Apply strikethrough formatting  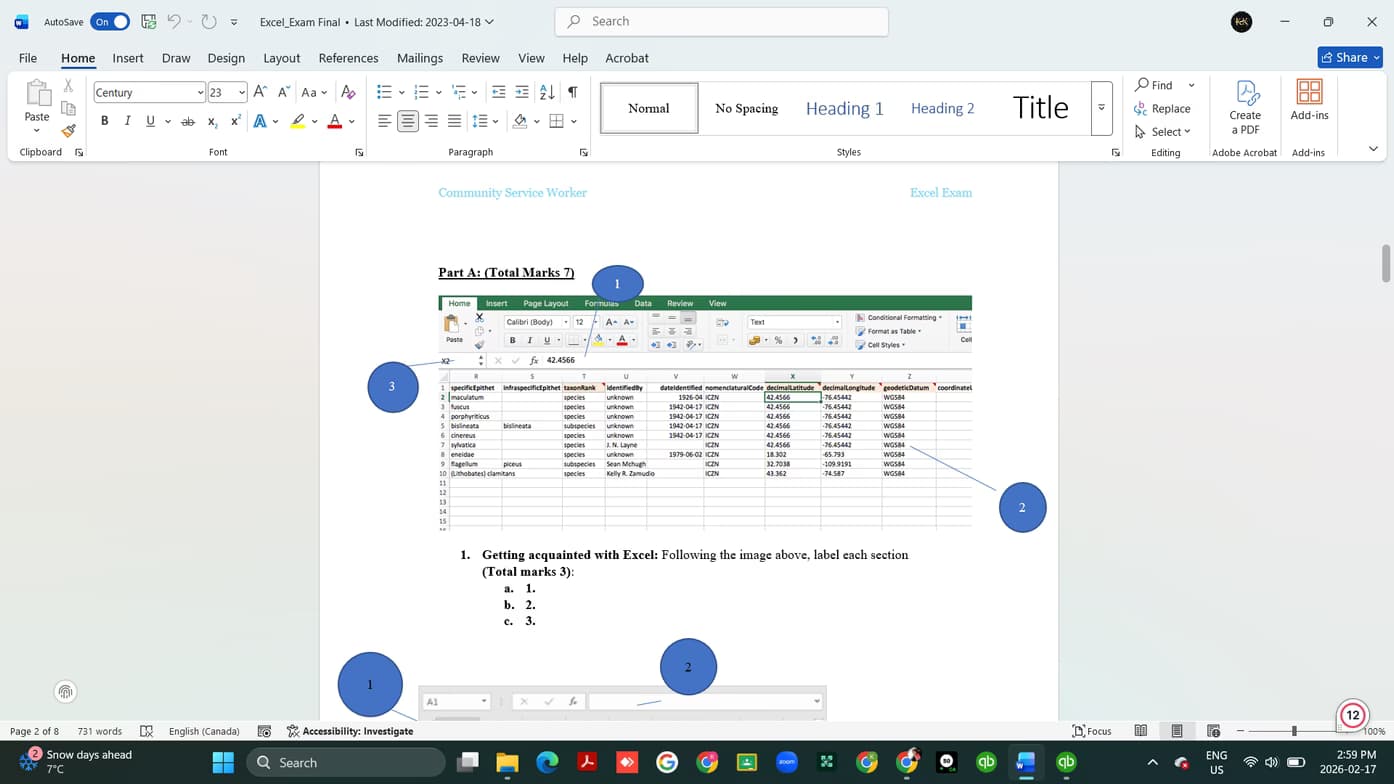point(187,120)
